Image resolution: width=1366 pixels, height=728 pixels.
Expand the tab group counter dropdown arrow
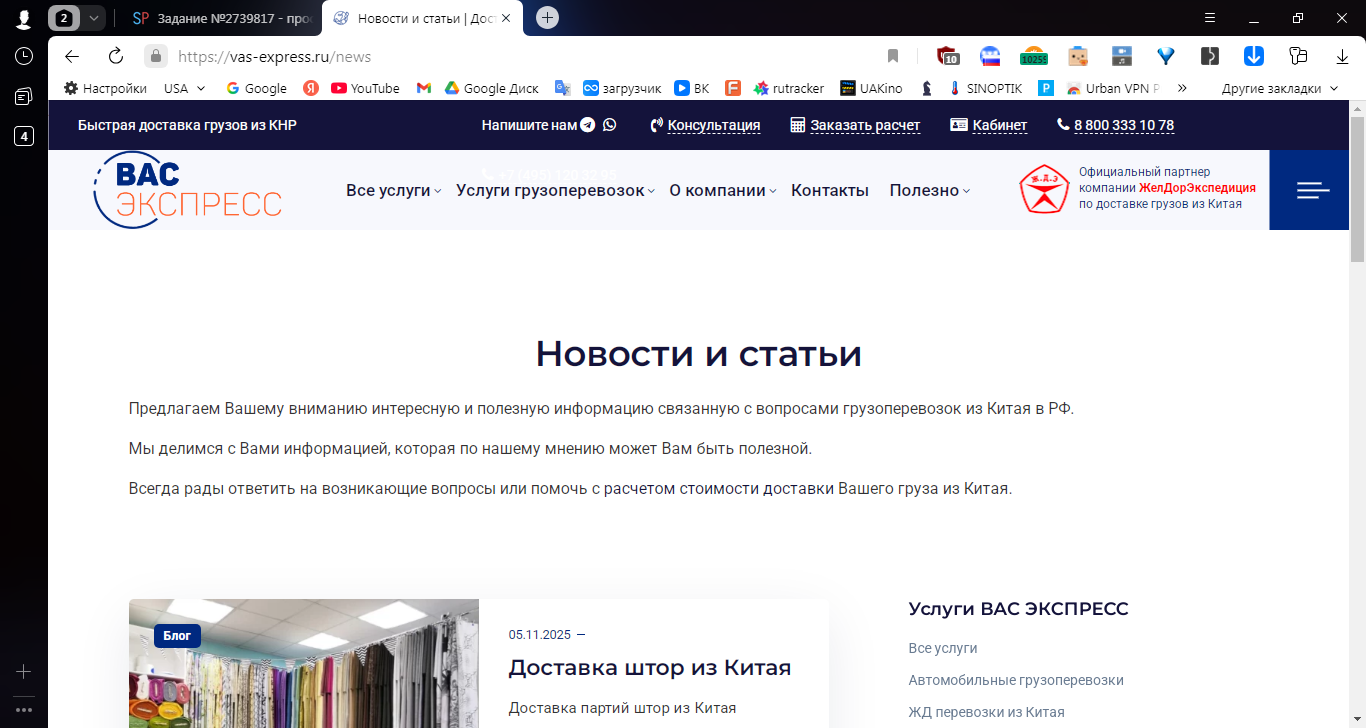(94, 18)
